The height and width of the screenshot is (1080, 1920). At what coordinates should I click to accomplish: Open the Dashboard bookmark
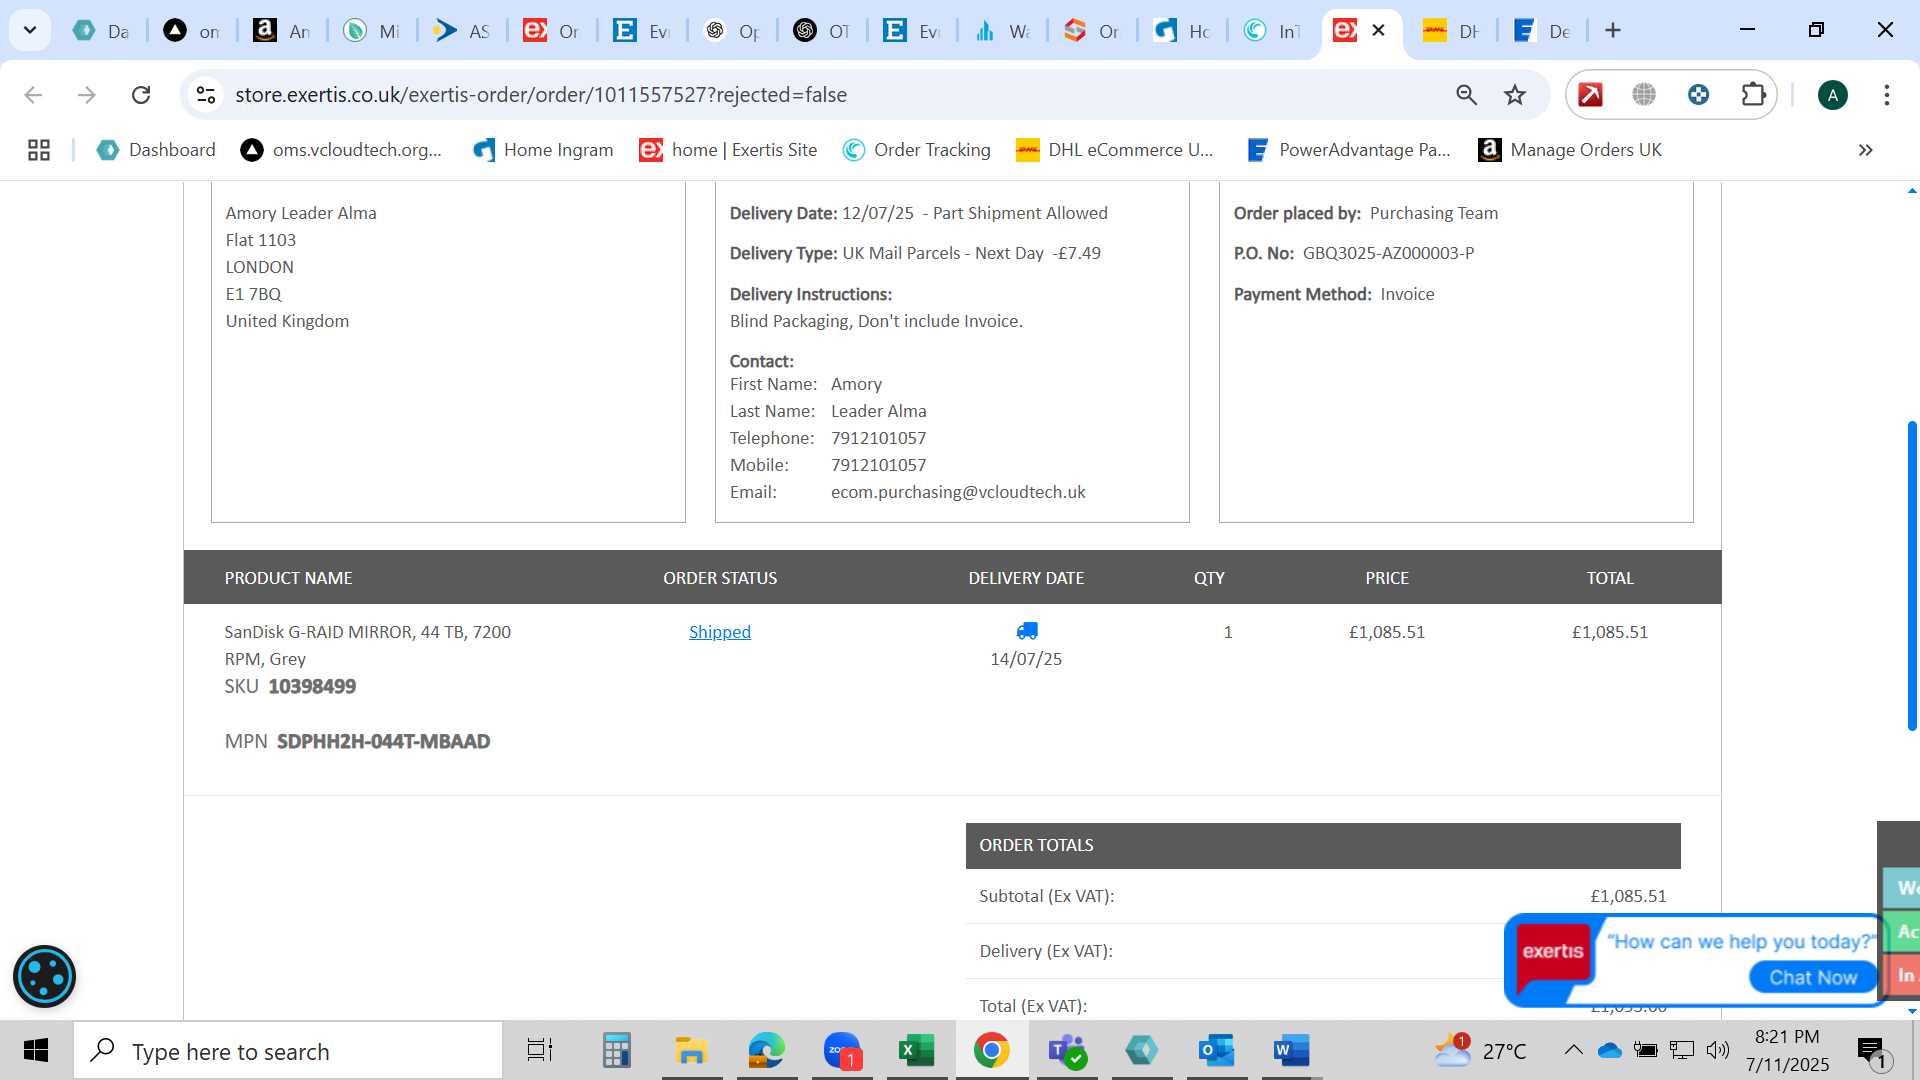click(x=156, y=150)
